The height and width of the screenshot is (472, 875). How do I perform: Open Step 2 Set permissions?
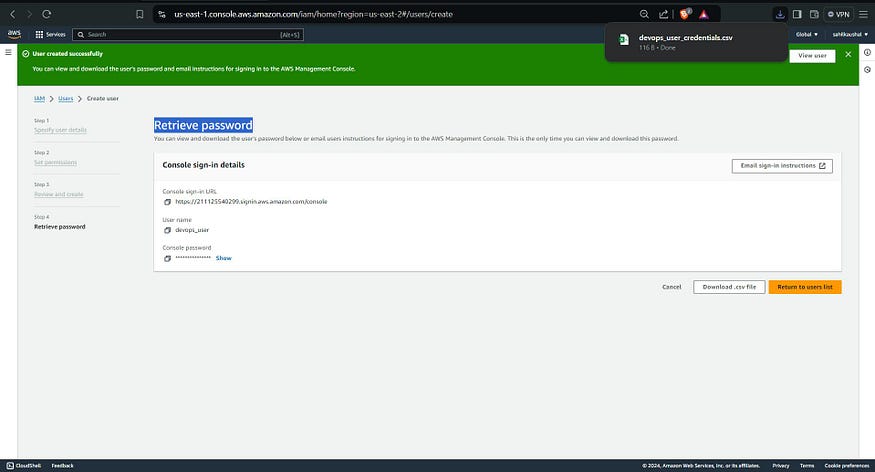point(55,162)
